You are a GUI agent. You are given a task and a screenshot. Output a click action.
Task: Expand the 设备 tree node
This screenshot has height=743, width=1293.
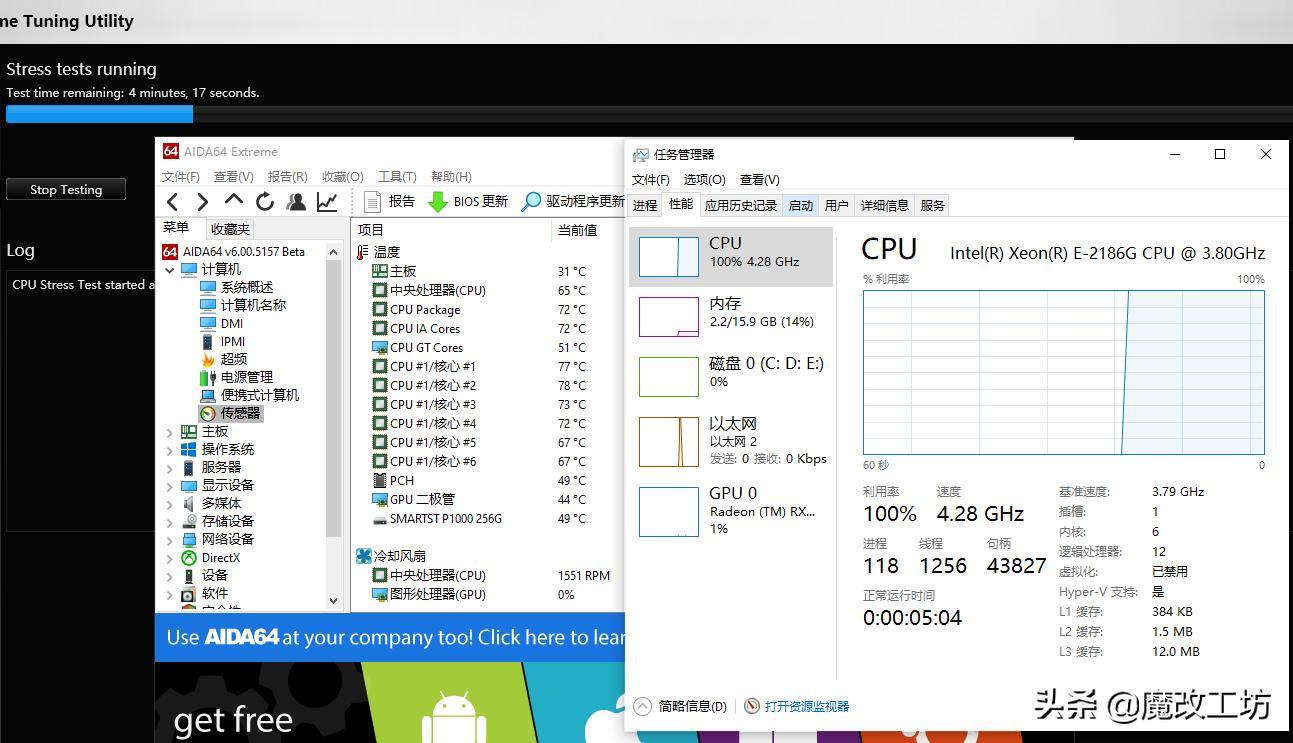[x=169, y=576]
